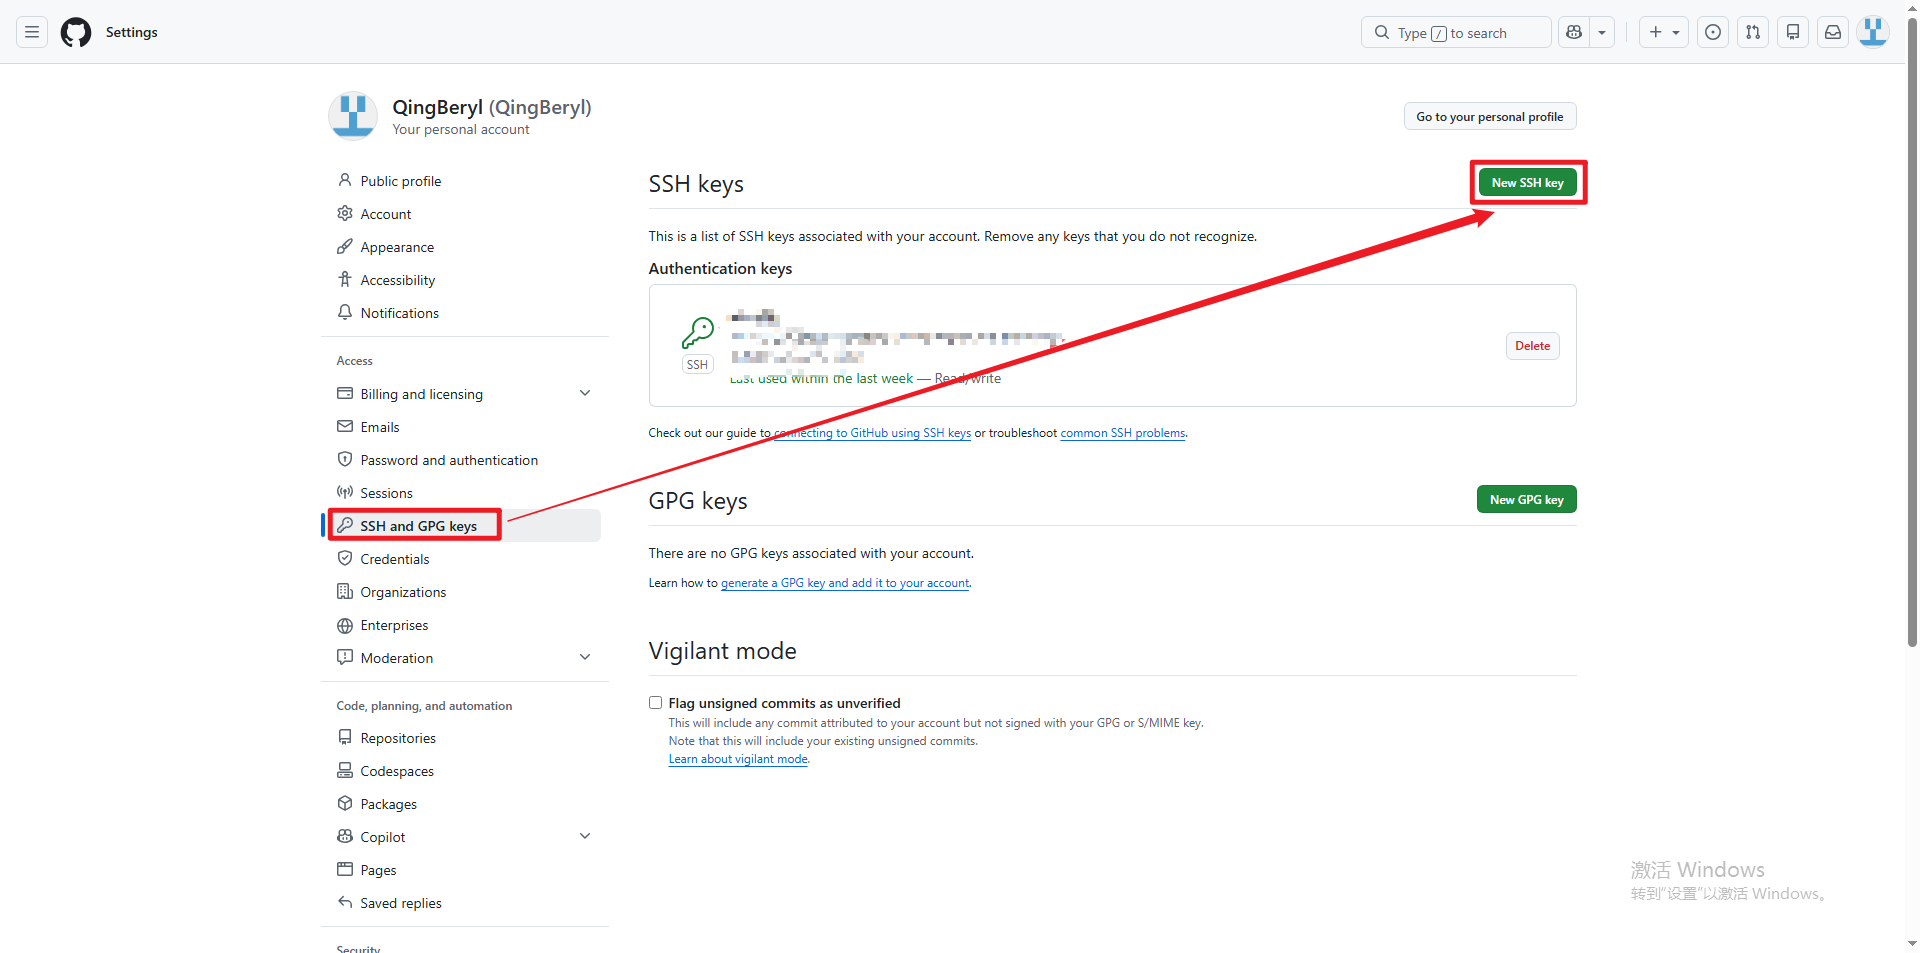Viewport: 1920px width, 953px height.
Task: Select the Saved replies label in sidebar
Action: pyautogui.click(x=401, y=903)
